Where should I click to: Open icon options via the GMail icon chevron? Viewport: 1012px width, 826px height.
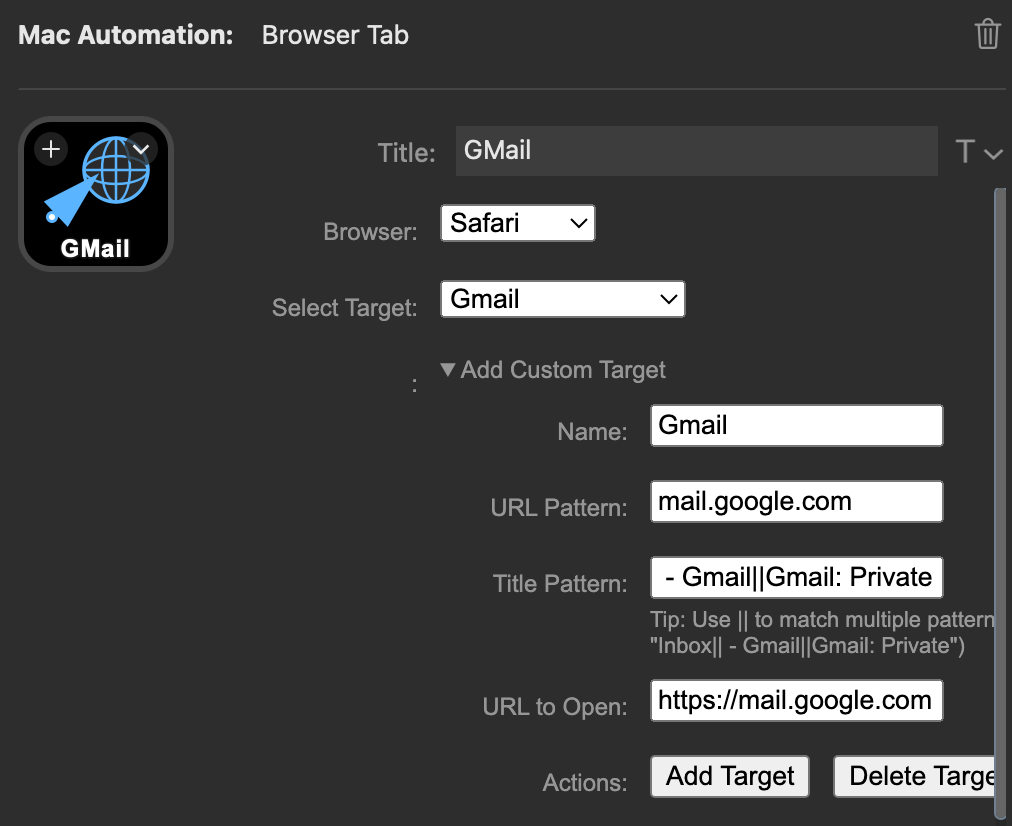[x=140, y=148]
